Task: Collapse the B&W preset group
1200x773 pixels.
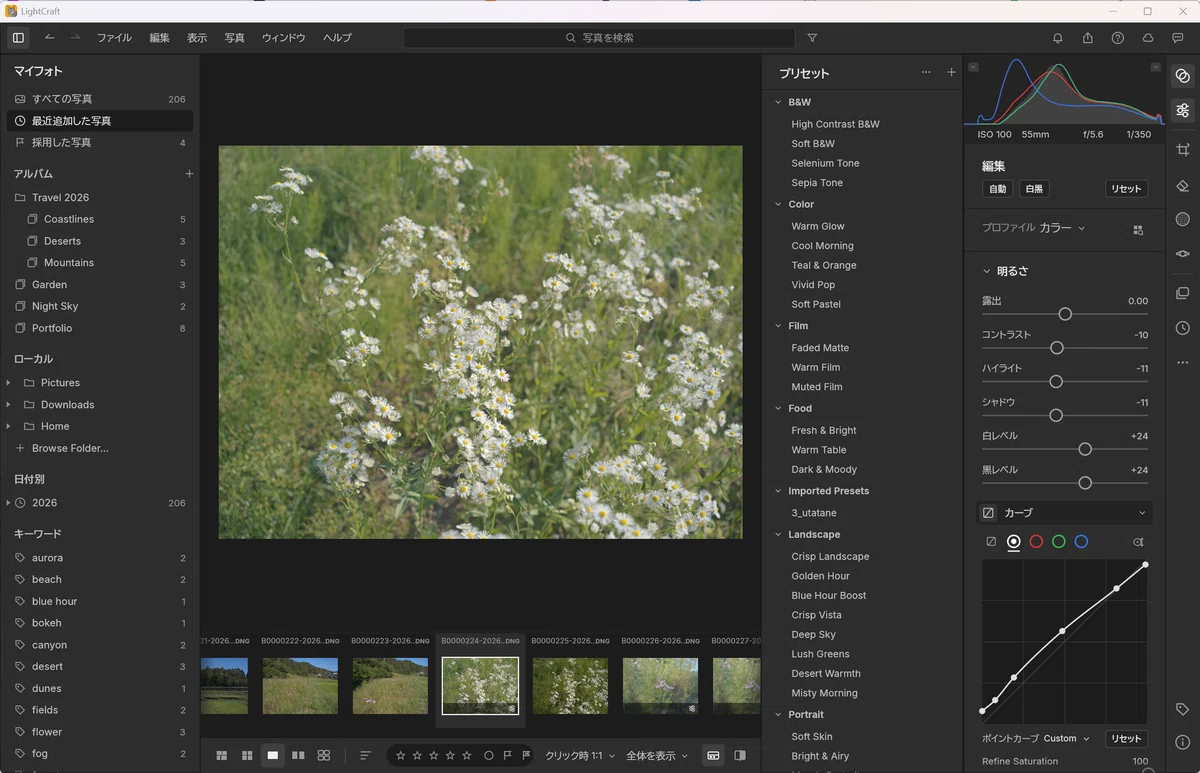Action: [778, 102]
